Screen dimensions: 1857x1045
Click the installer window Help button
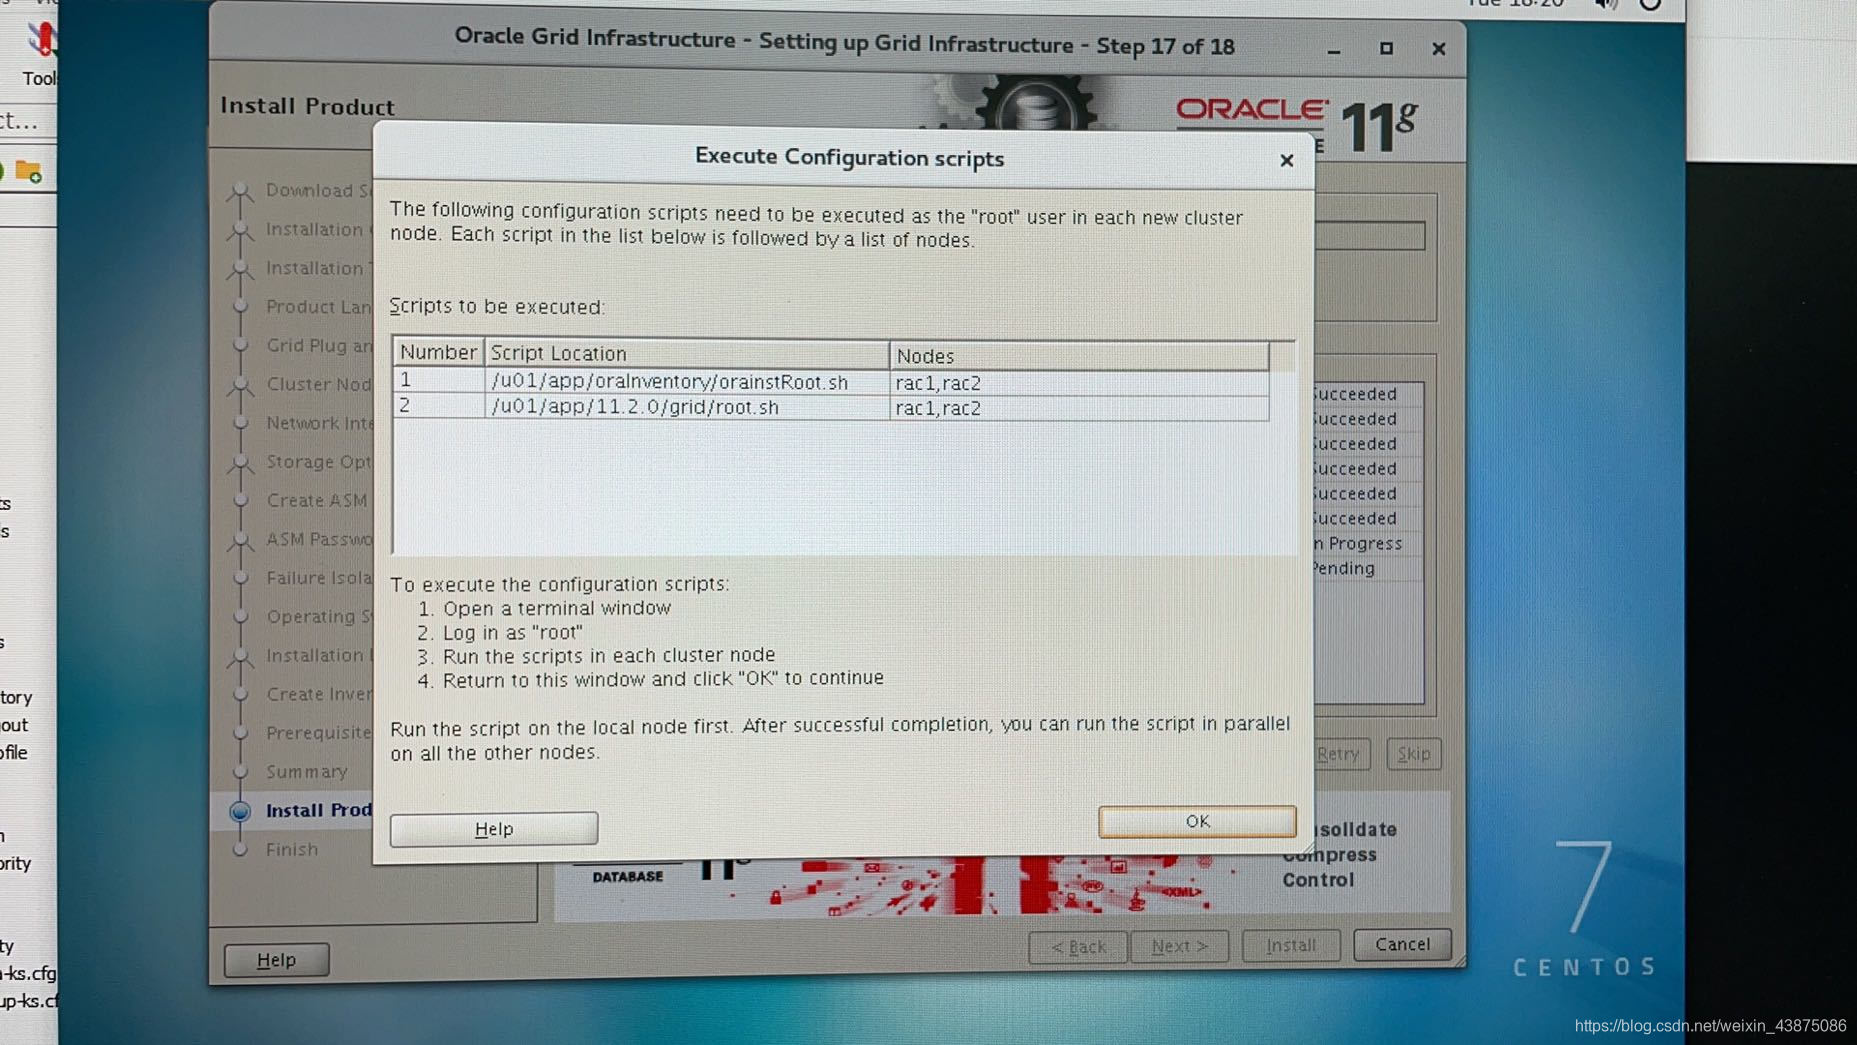click(277, 960)
